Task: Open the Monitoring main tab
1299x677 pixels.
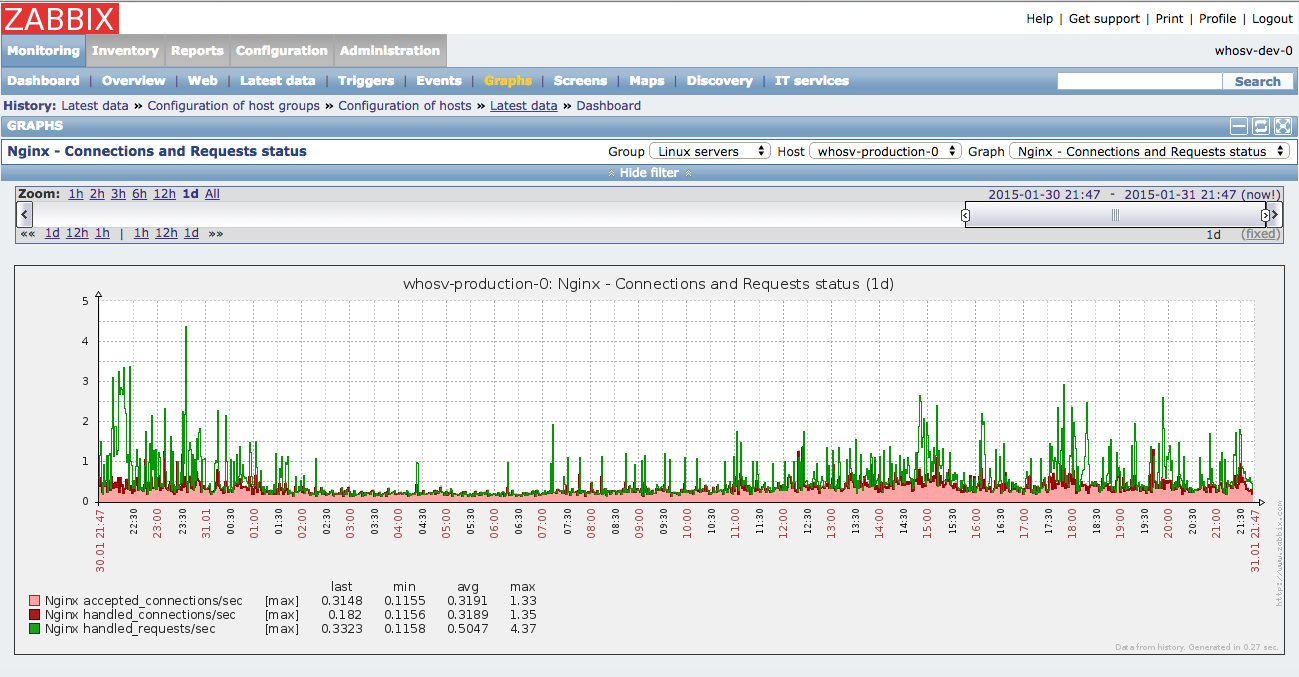Action: coord(43,51)
